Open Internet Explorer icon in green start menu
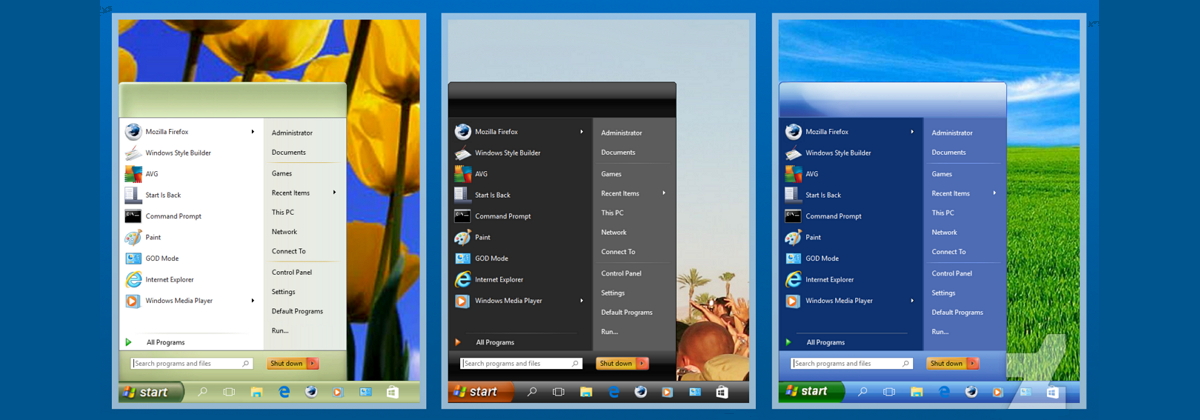Image resolution: width=1200 pixels, height=420 pixels. (x=133, y=279)
